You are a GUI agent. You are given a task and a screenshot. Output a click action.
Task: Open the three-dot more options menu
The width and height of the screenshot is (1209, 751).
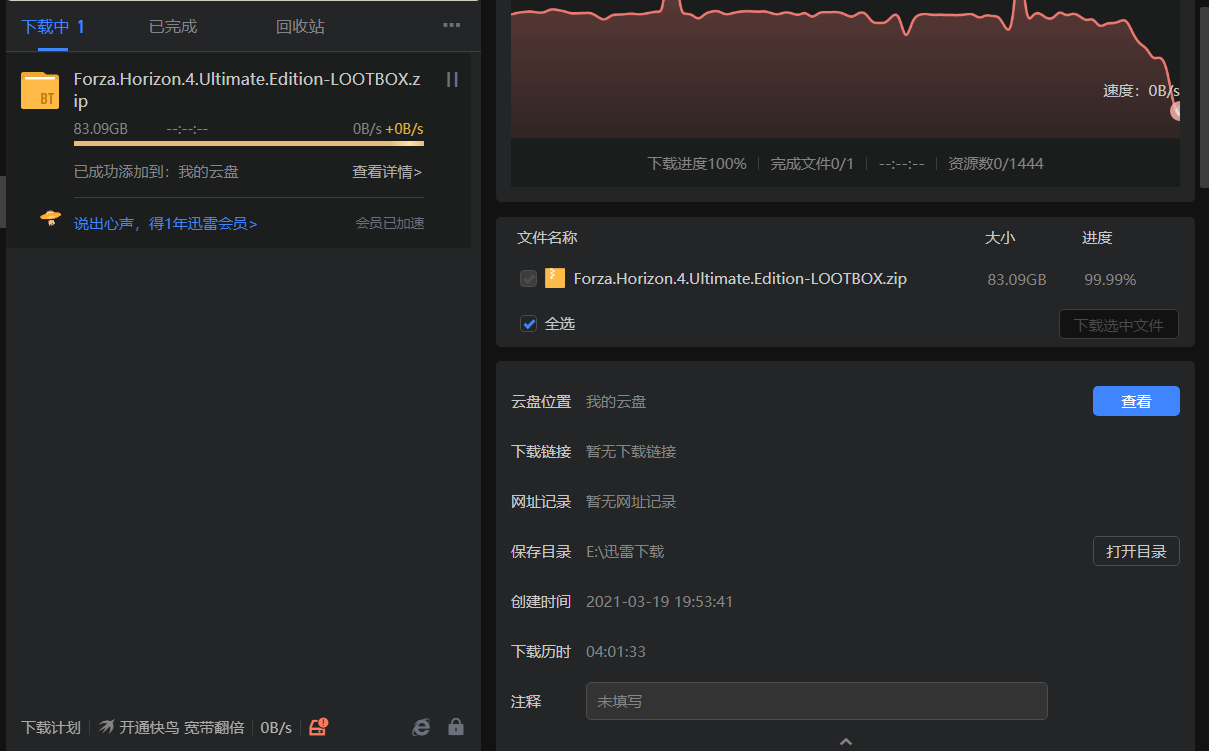pos(451,26)
